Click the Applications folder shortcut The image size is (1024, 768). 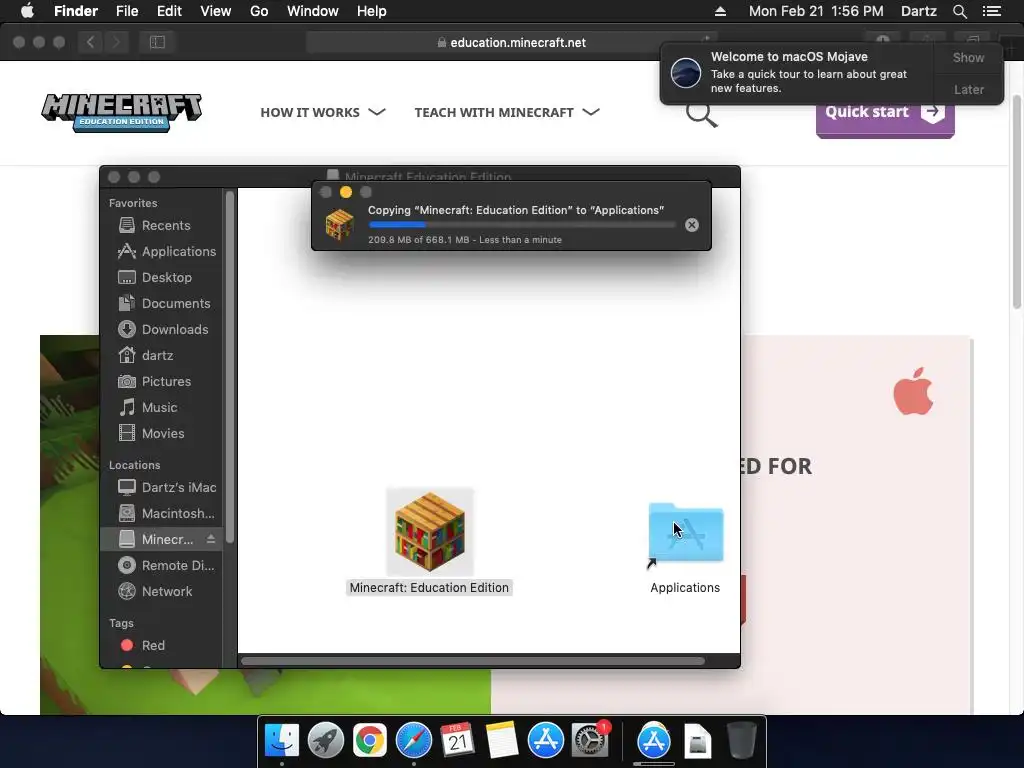(x=686, y=534)
